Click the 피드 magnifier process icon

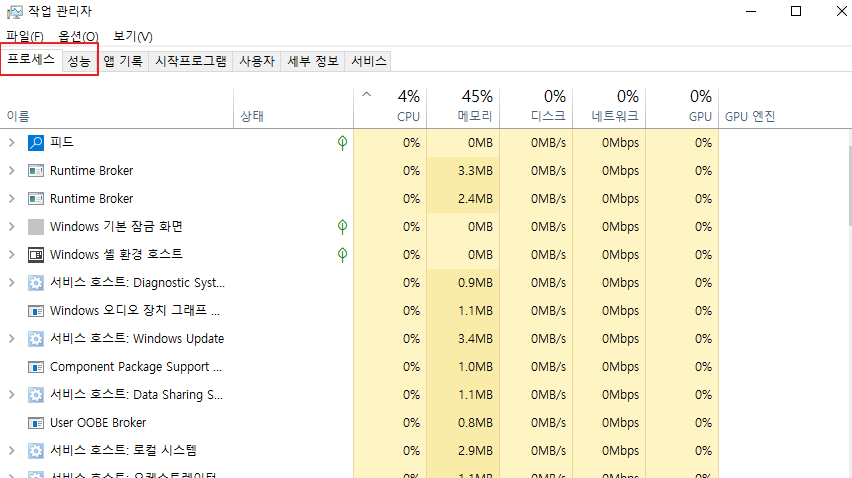click(36, 143)
